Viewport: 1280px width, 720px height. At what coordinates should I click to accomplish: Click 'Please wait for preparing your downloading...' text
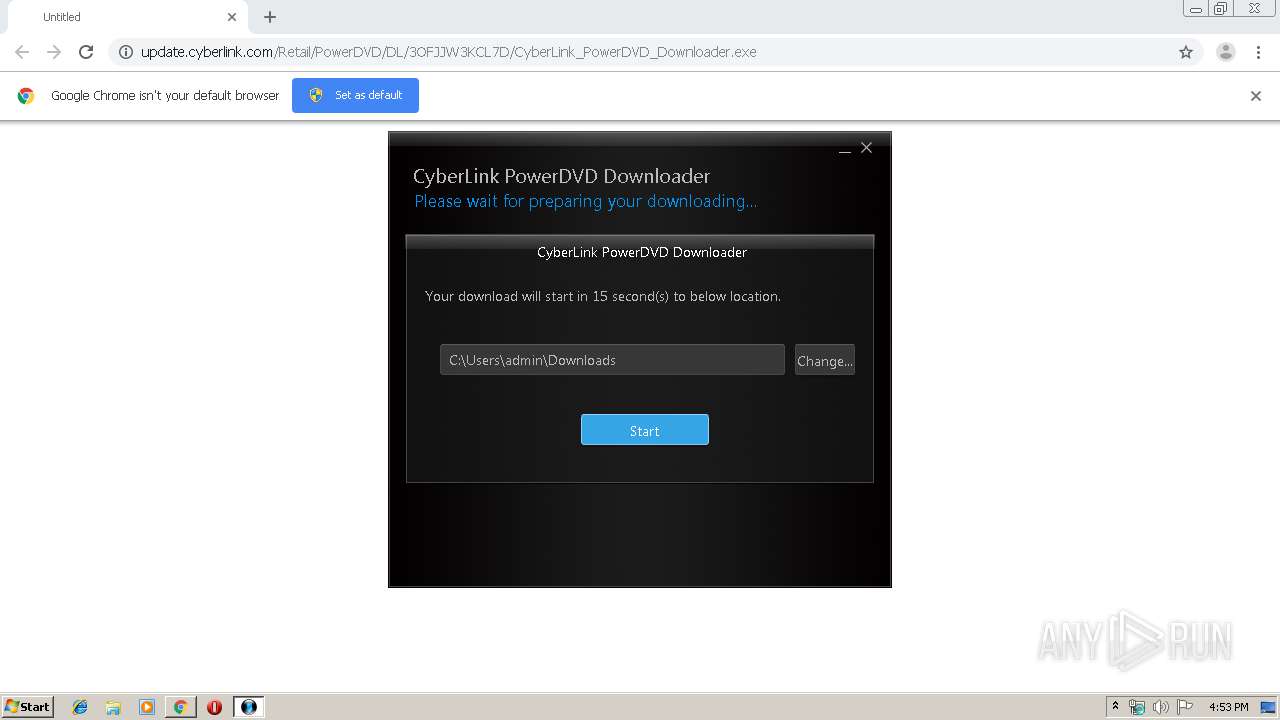click(585, 201)
